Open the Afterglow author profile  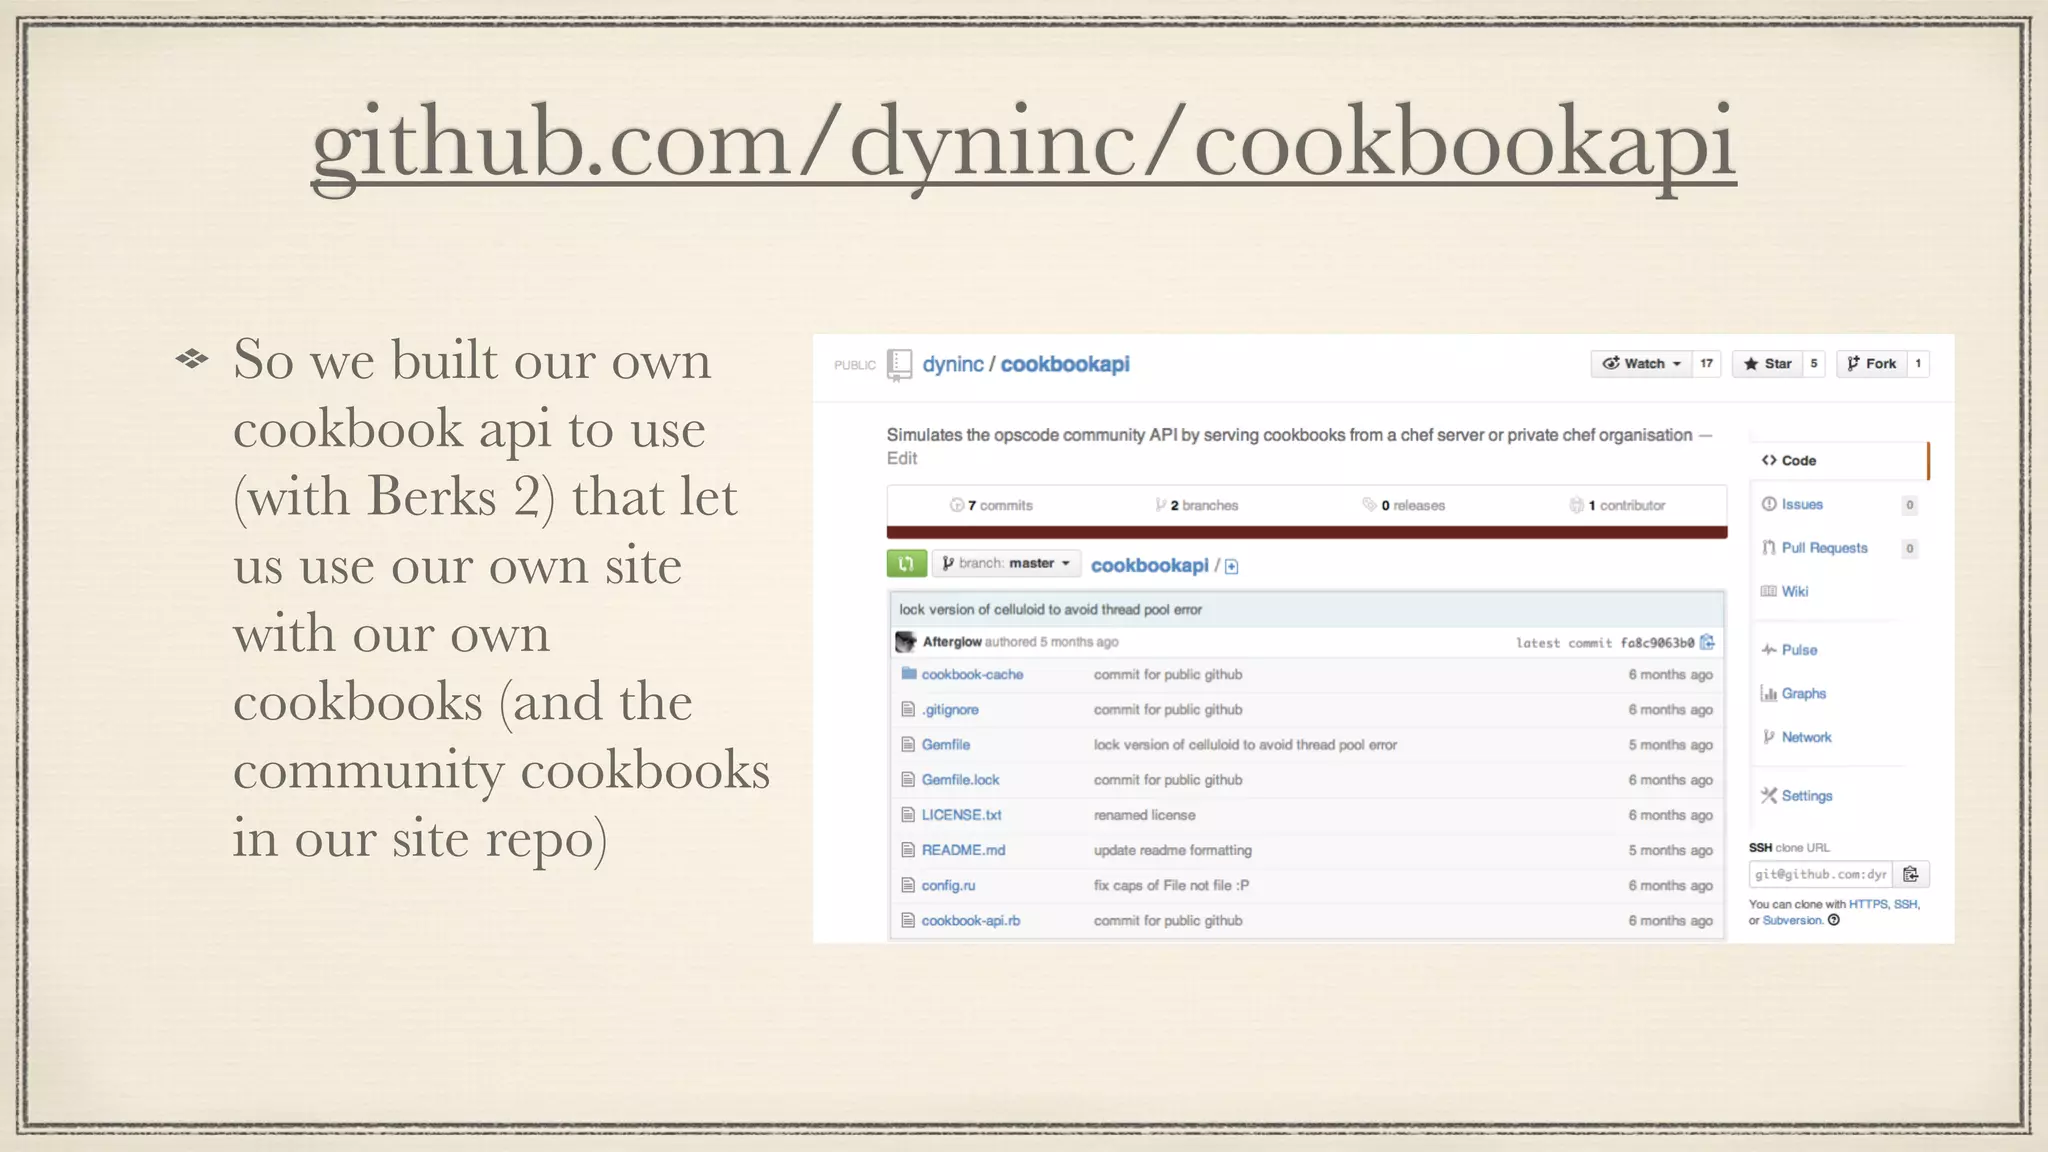coord(952,642)
